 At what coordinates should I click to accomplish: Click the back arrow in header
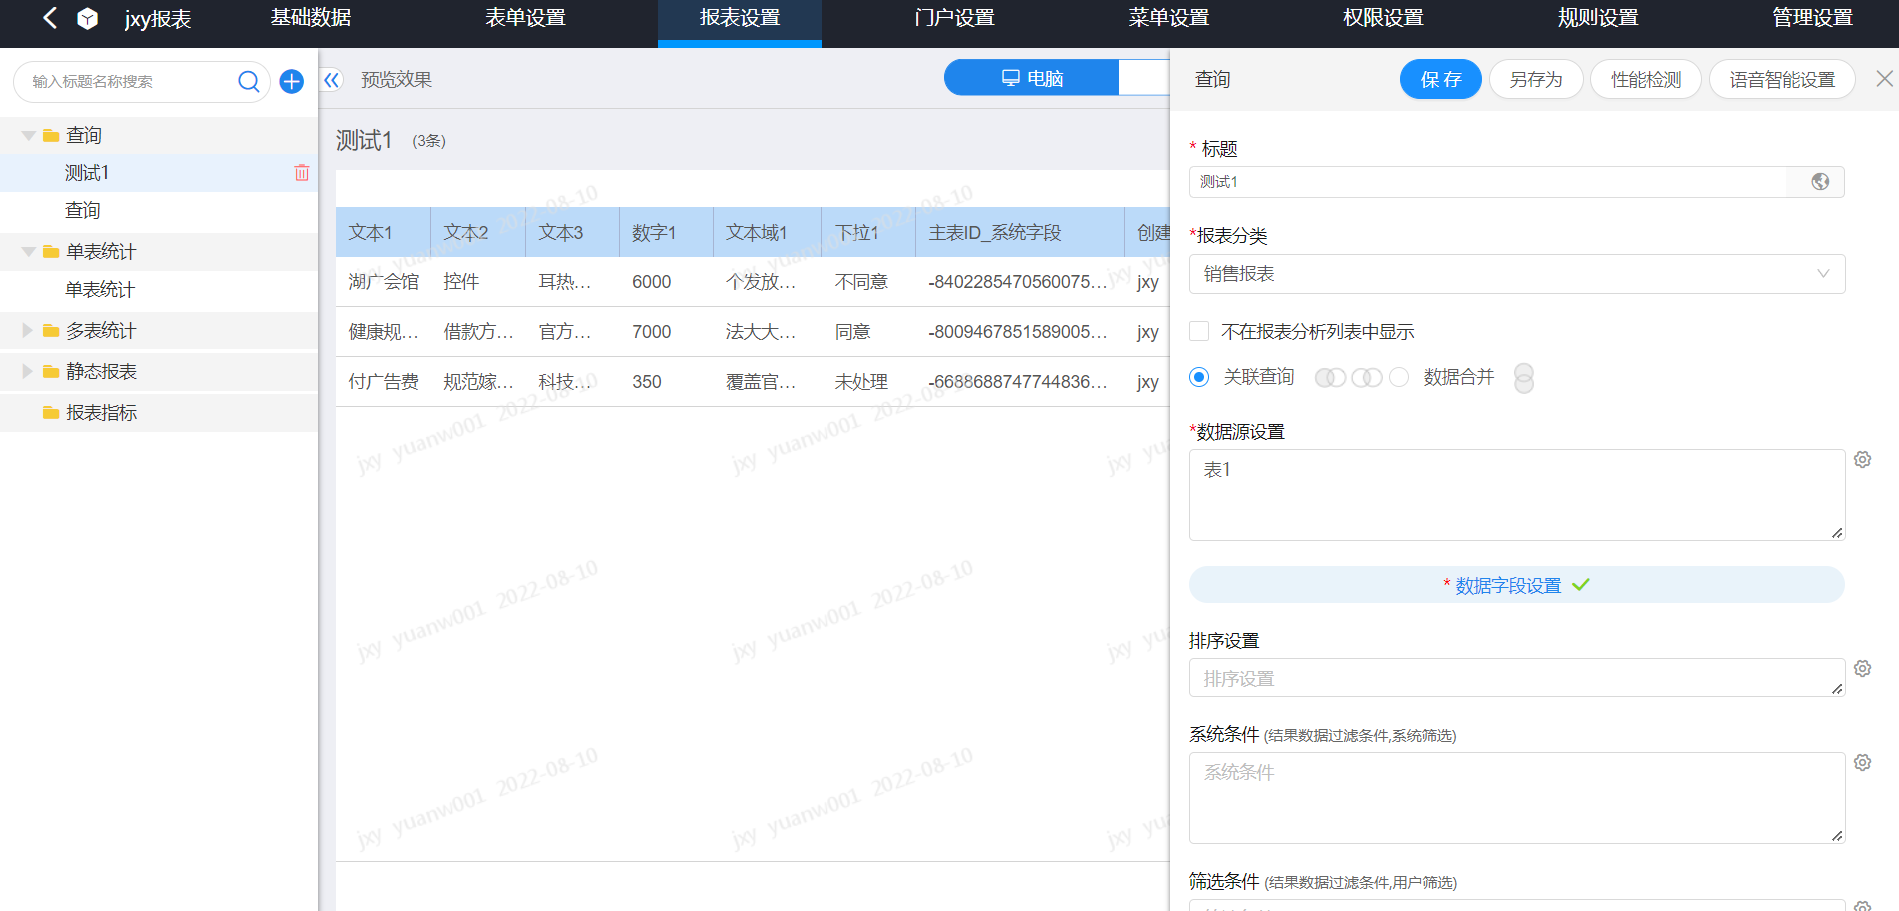pyautogui.click(x=50, y=18)
